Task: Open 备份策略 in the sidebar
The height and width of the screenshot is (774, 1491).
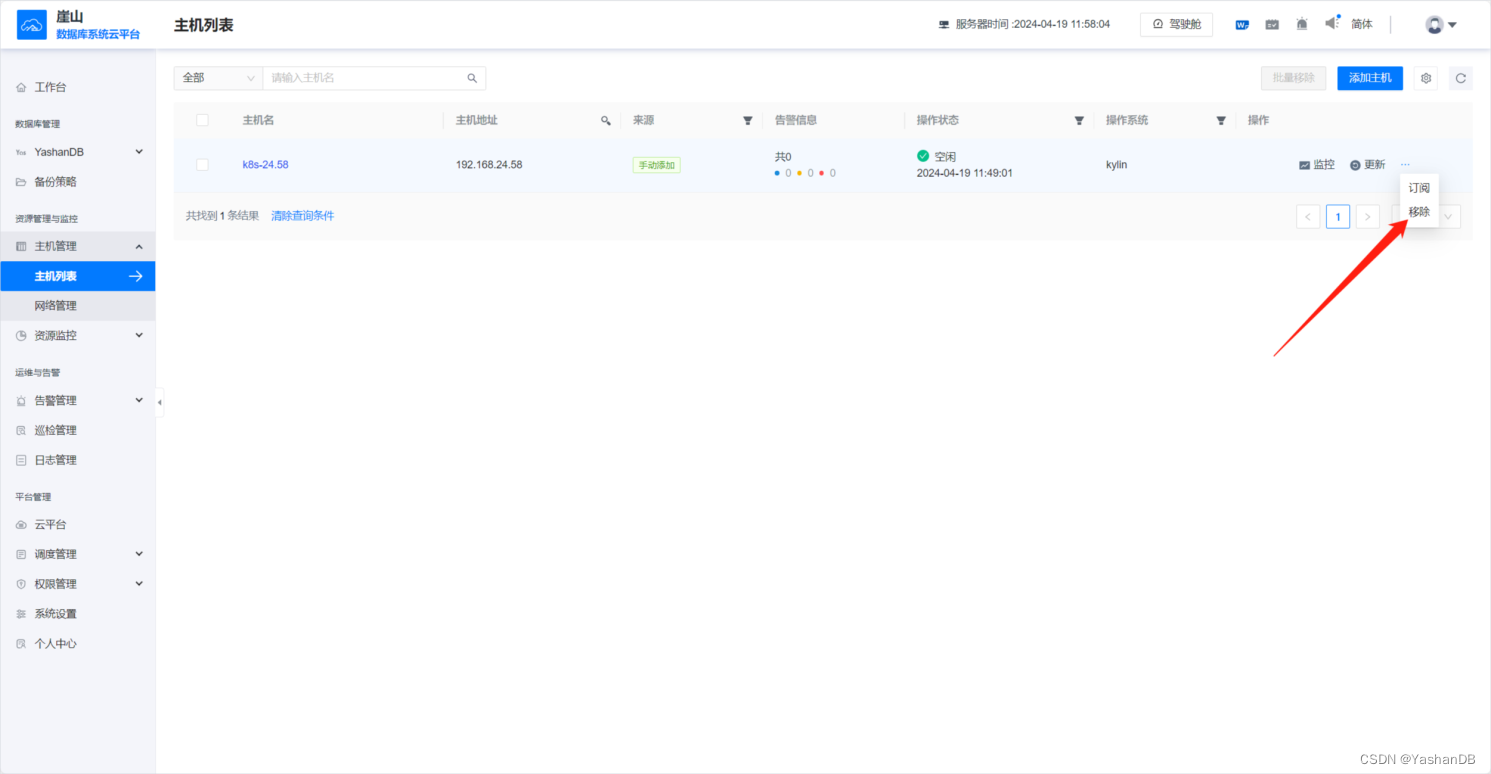Action: (x=78, y=182)
